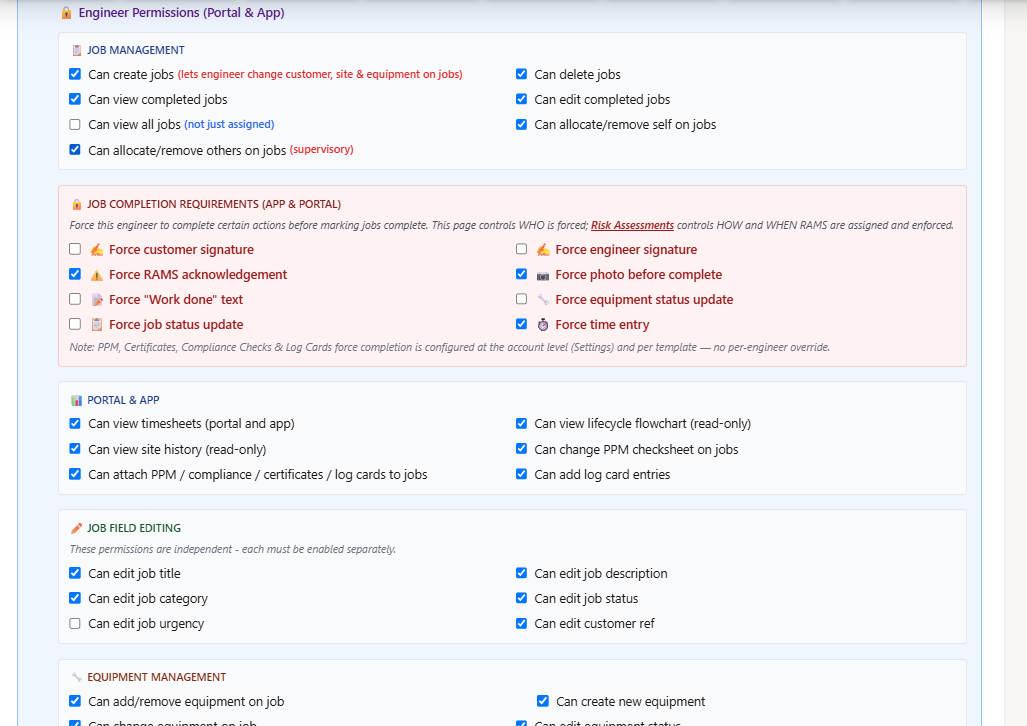Image resolution: width=1027 pixels, height=726 pixels.
Task: Click the warning triangle icon for RAMS acknowledgement
Action: click(97, 275)
